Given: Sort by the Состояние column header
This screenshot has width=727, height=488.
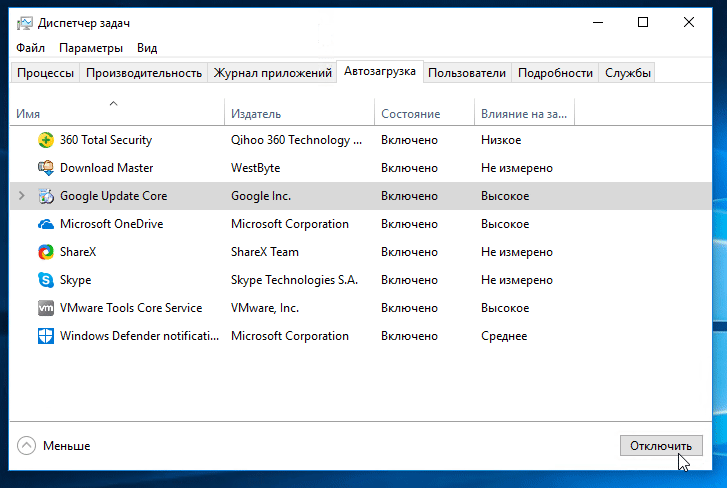Looking at the screenshot, I should point(424,112).
